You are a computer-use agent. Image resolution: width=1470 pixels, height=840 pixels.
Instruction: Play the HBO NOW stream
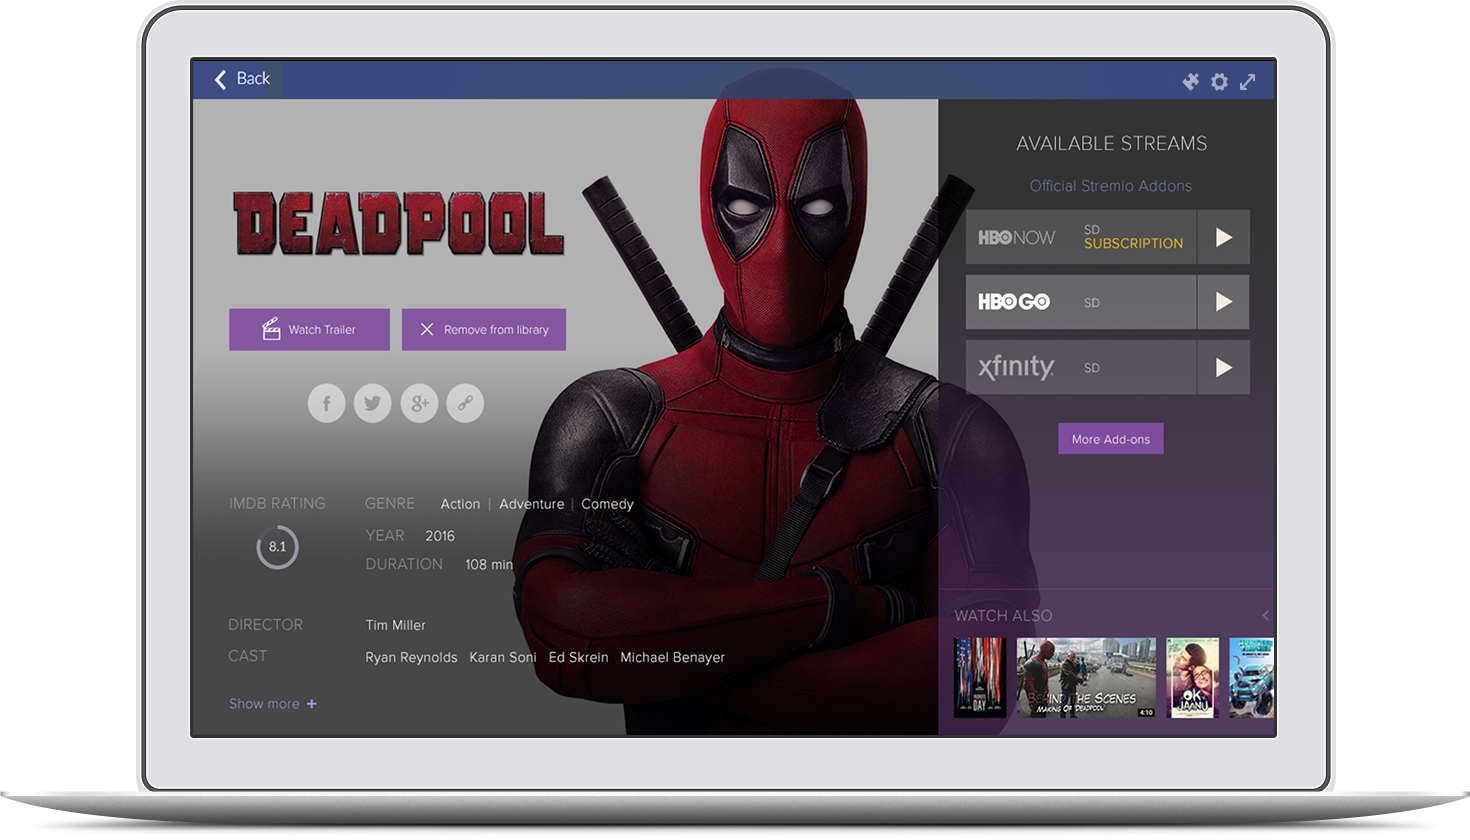point(1223,237)
